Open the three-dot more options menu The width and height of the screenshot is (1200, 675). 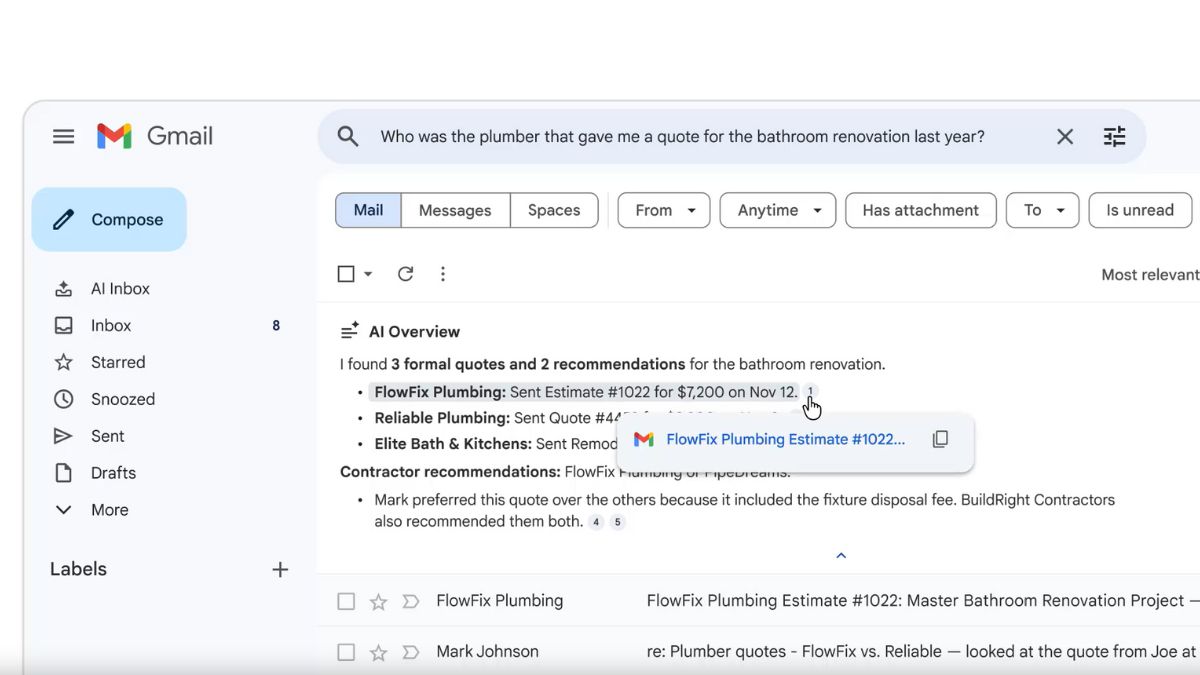[x=443, y=273]
